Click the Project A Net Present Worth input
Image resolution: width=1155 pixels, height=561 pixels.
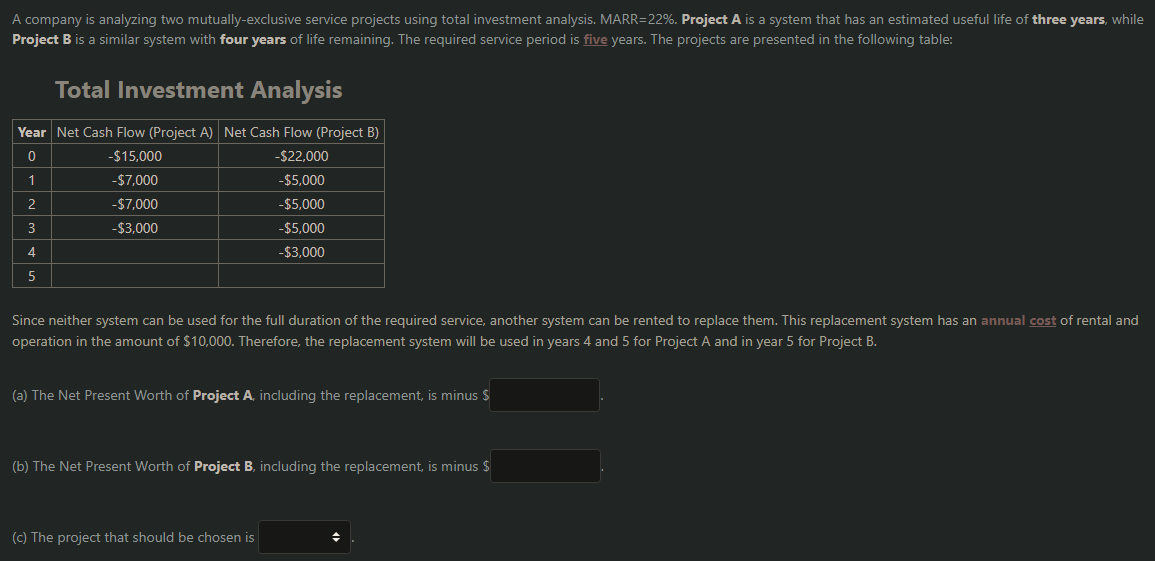click(x=544, y=395)
